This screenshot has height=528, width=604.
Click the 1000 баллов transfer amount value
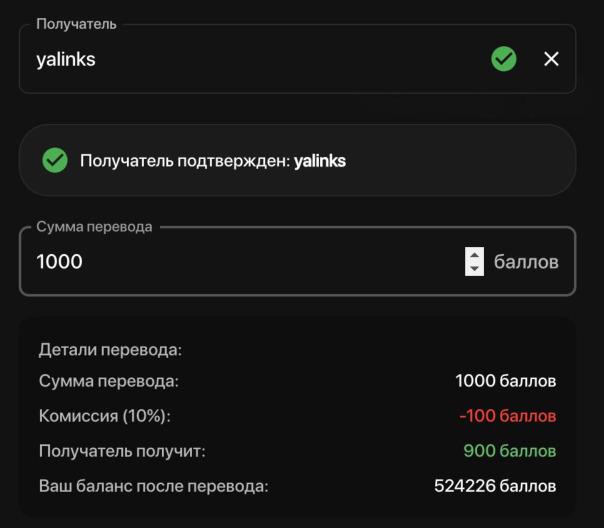tap(505, 381)
